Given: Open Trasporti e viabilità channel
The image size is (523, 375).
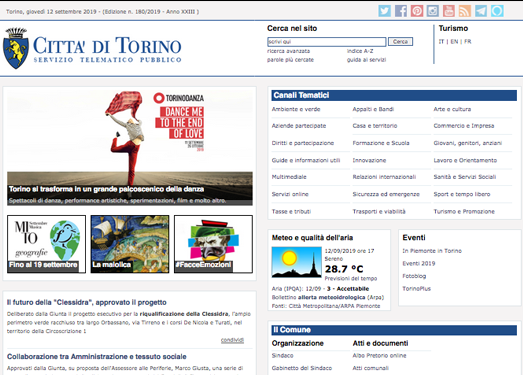Looking at the screenshot, I should click(379, 212).
